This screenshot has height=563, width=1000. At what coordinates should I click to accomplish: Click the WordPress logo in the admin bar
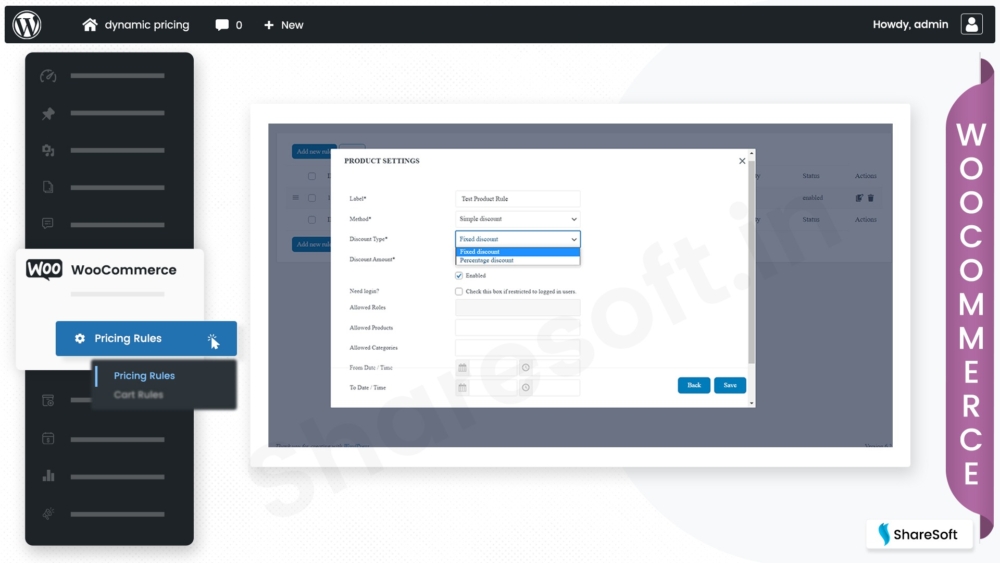[27, 25]
